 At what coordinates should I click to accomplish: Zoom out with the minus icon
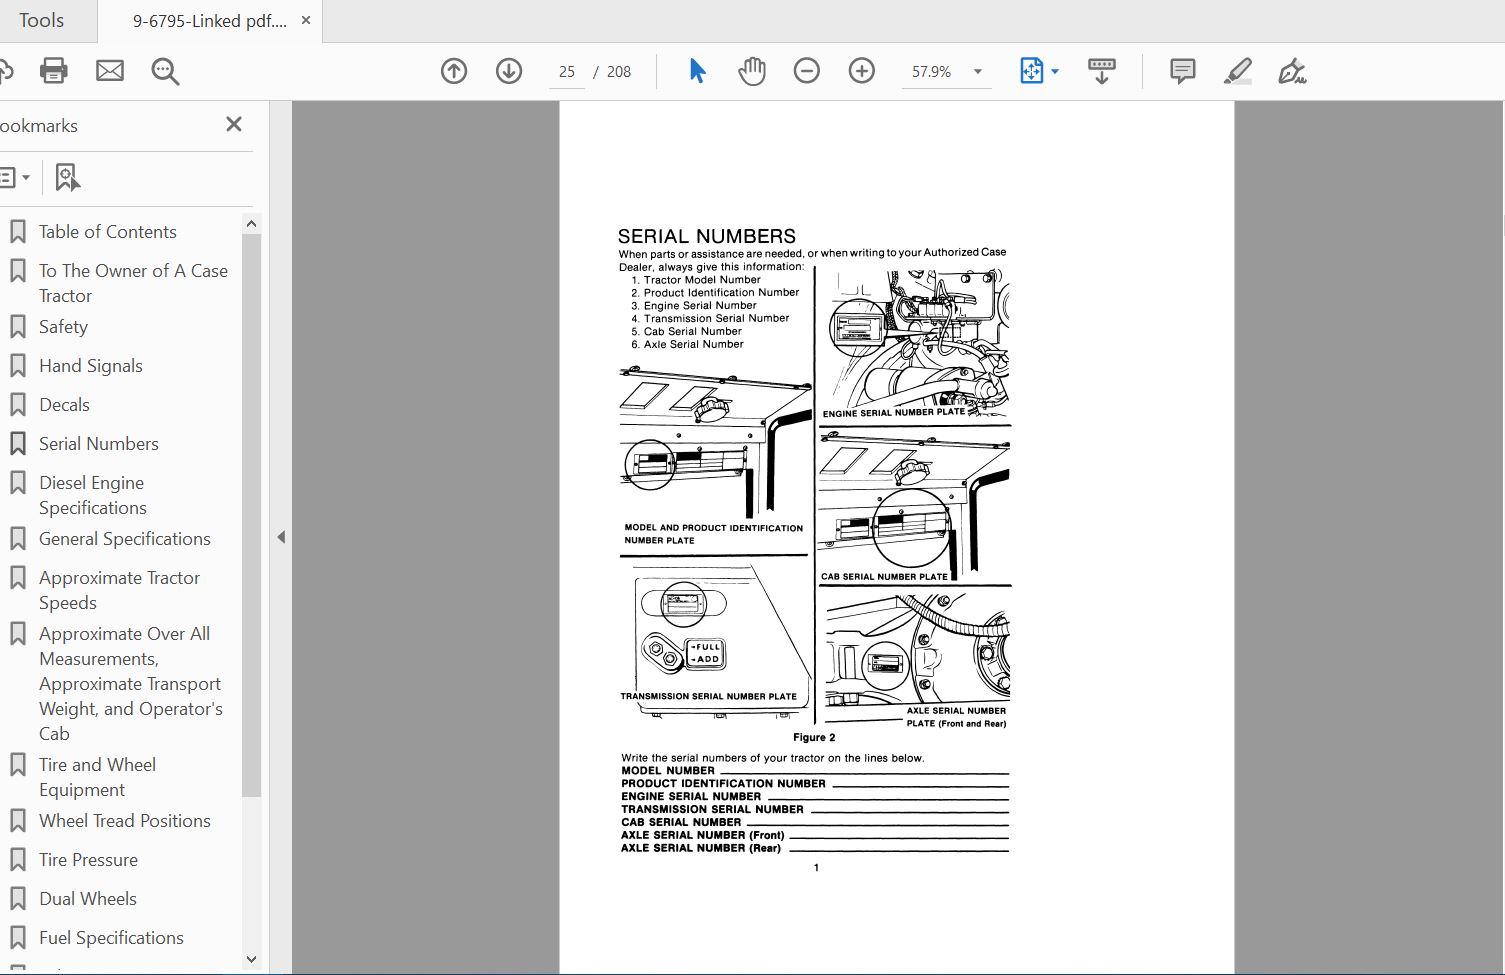pos(806,70)
